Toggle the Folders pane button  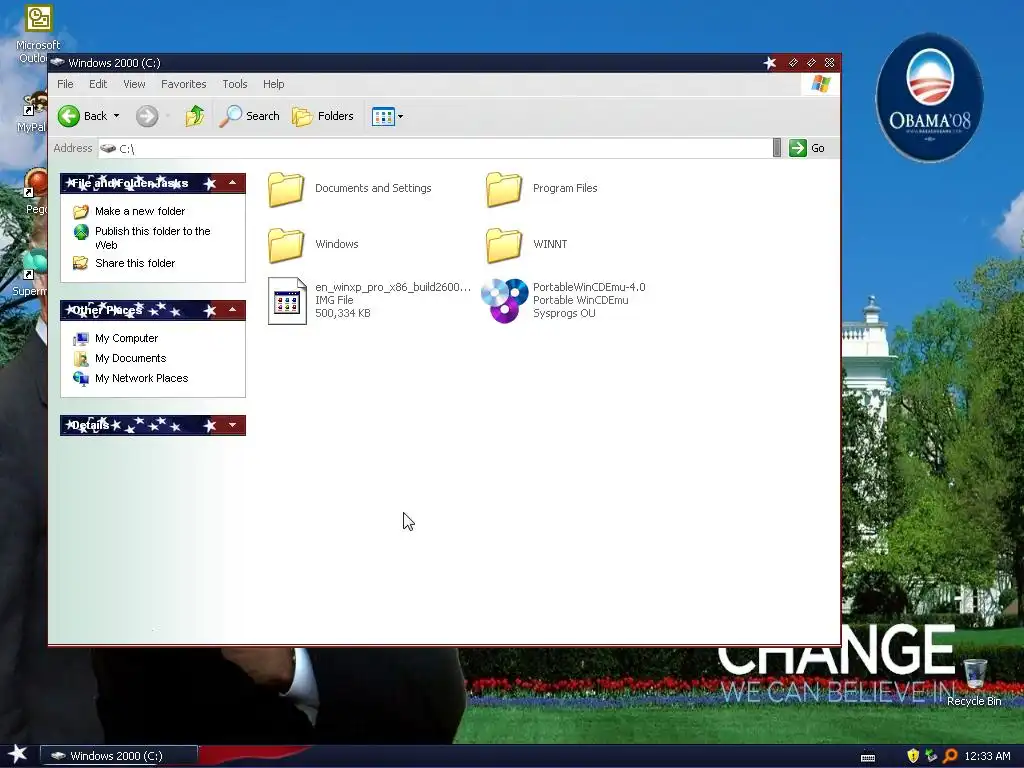[323, 116]
